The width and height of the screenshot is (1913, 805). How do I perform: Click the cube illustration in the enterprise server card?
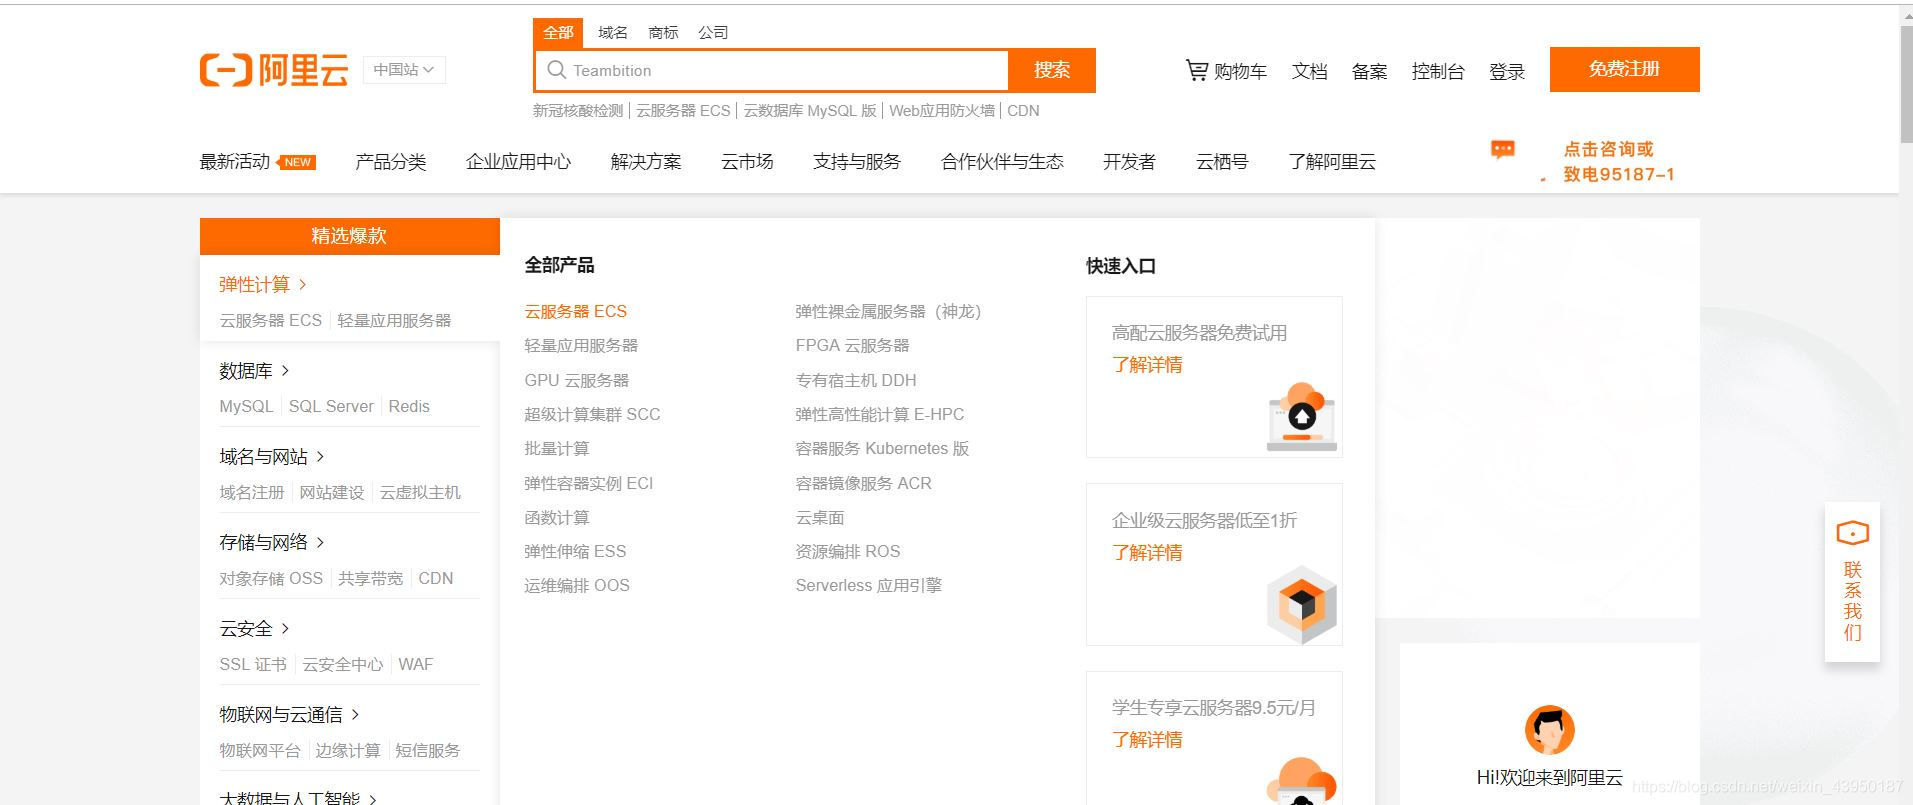[1302, 604]
